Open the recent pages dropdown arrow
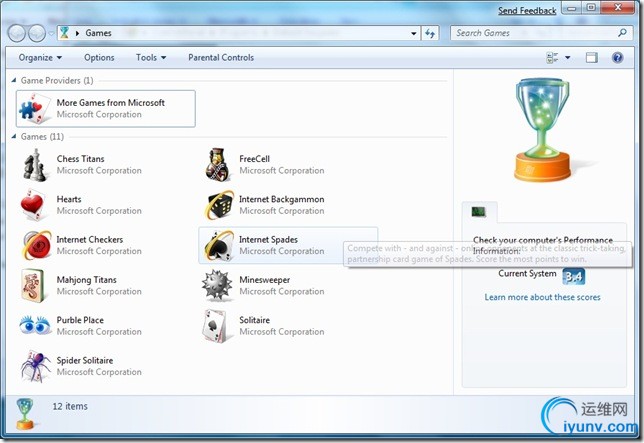This screenshot has height=443, width=644. [x=51, y=33]
